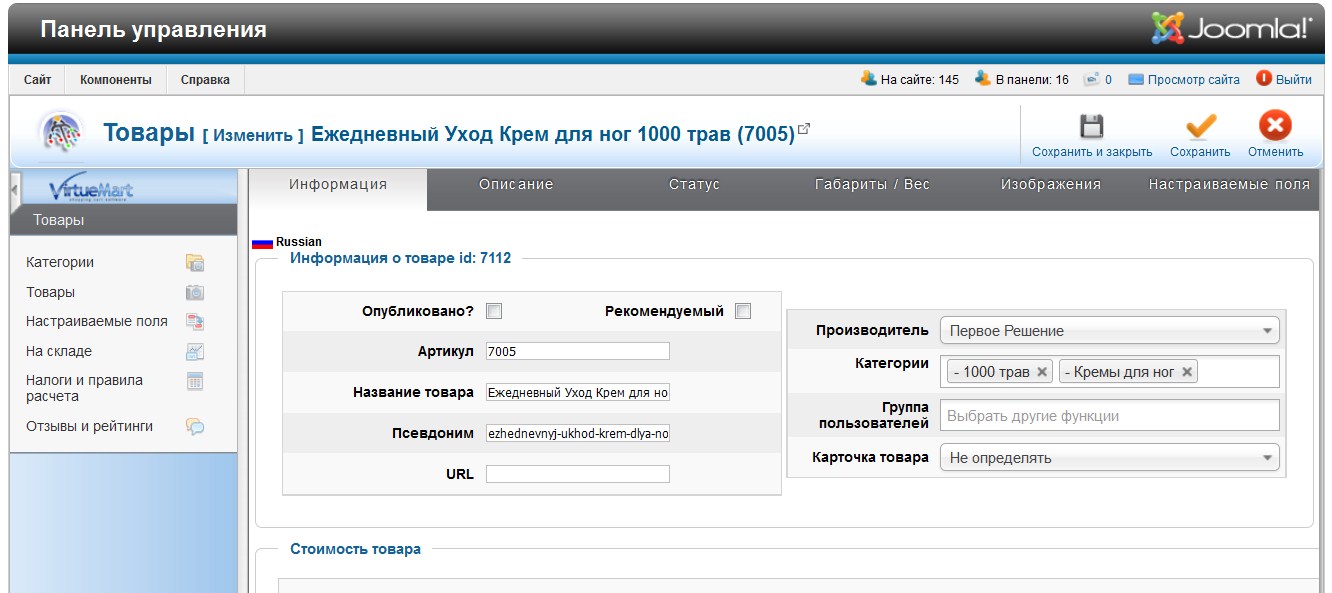Click the red Cancel cross icon

point(1275,126)
